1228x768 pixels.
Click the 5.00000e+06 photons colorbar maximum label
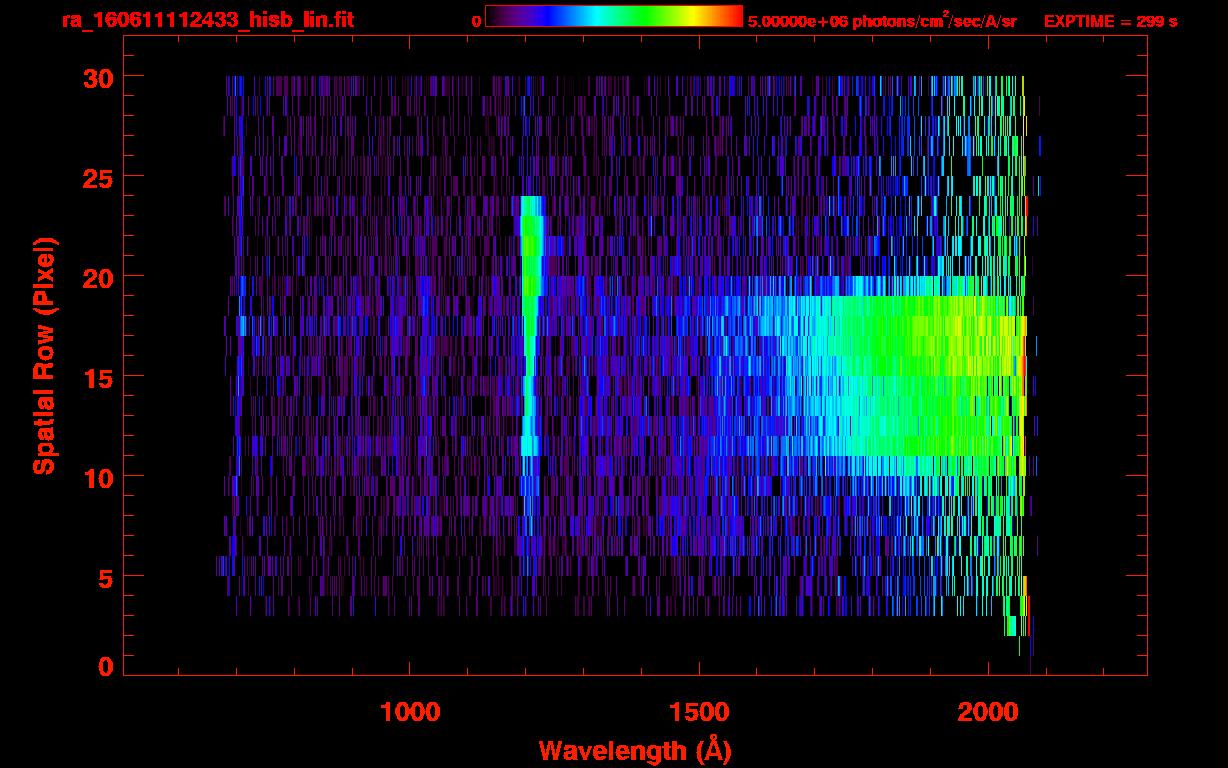(x=882, y=21)
